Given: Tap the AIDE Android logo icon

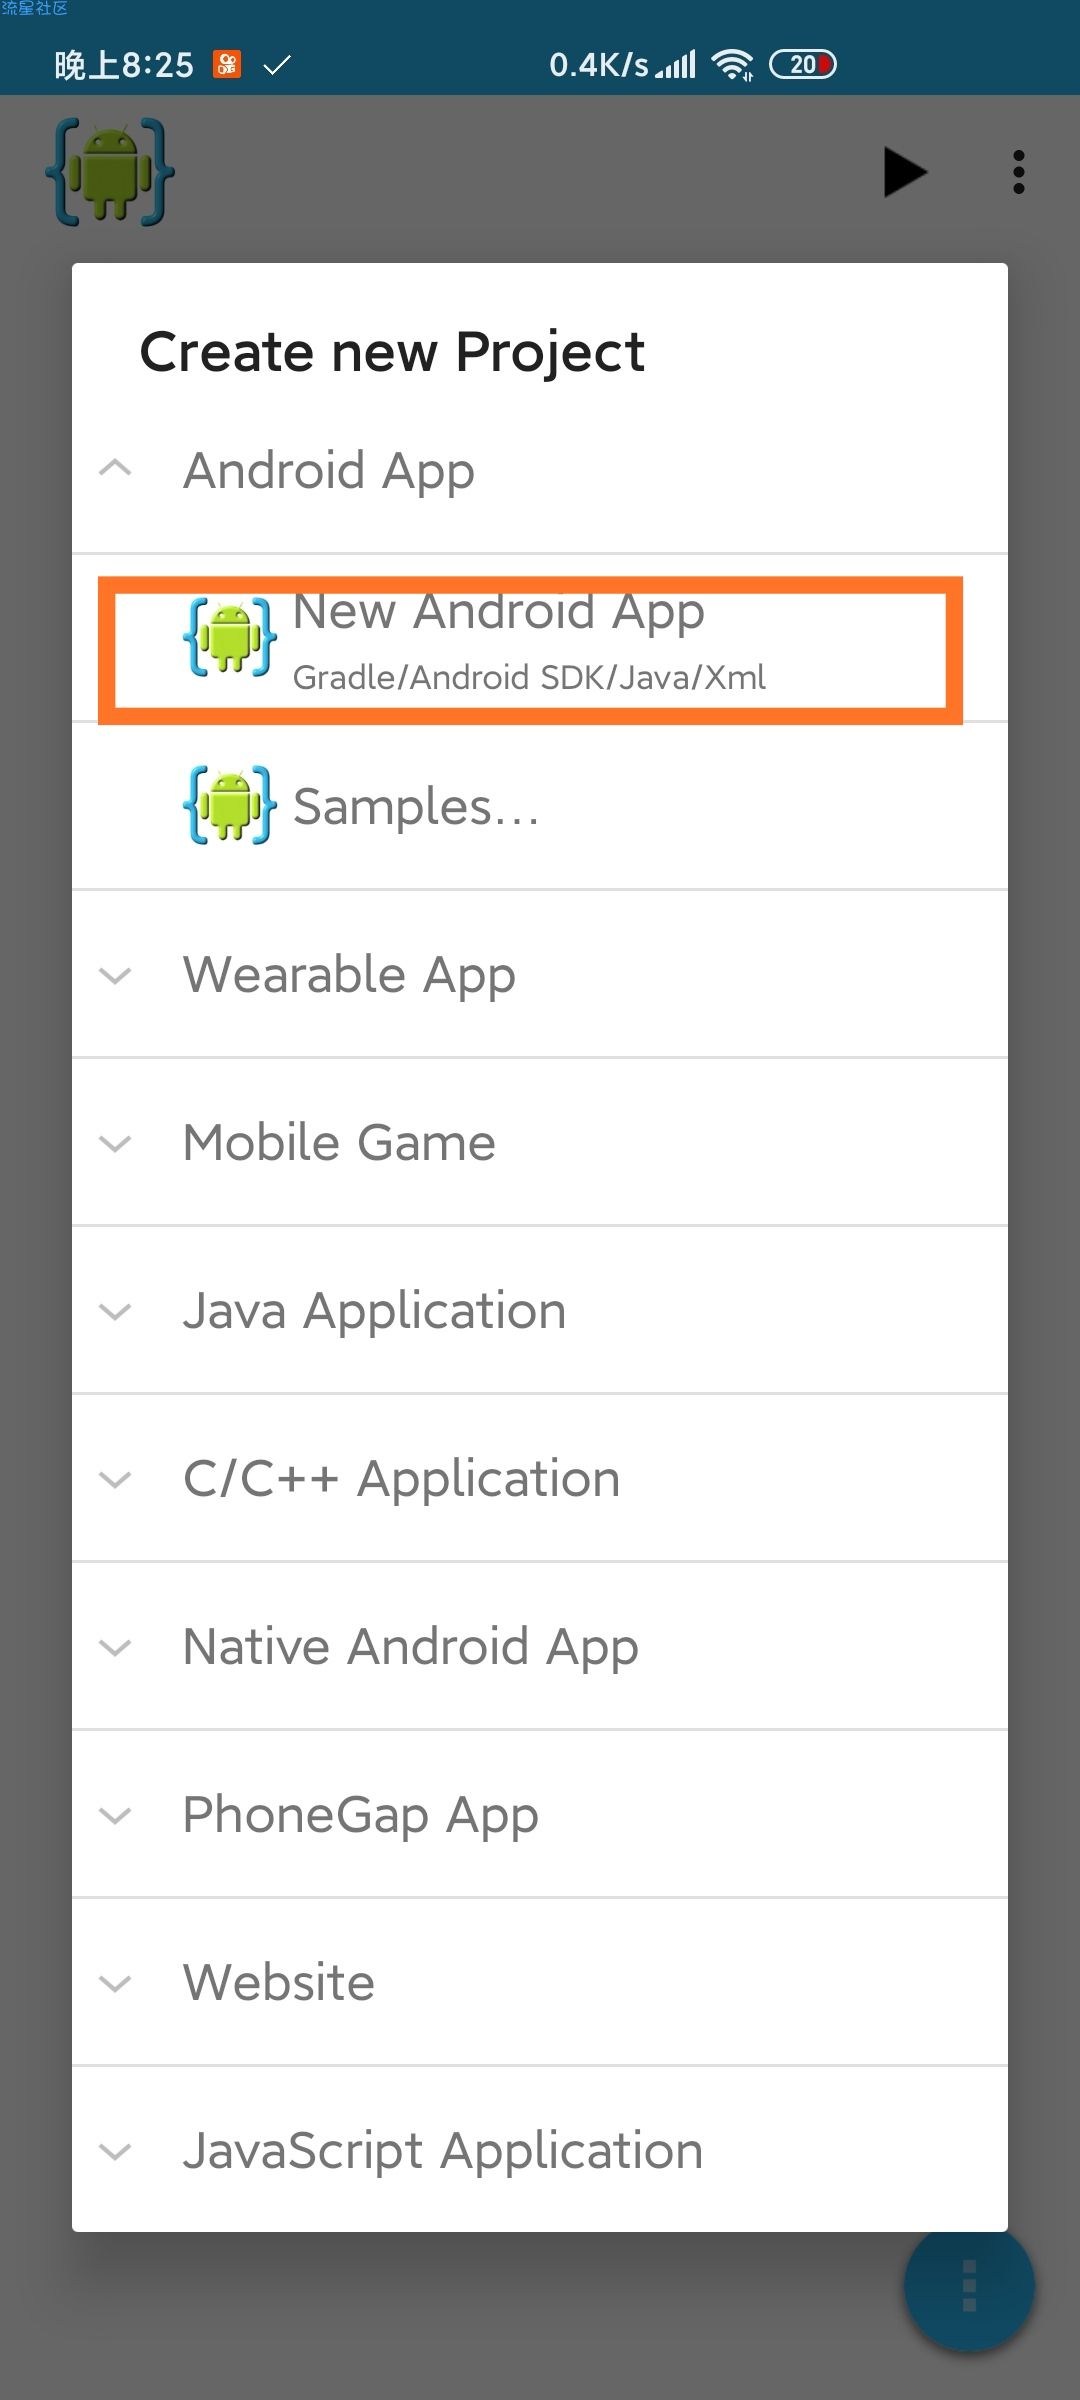Looking at the screenshot, I should pyautogui.click(x=110, y=172).
